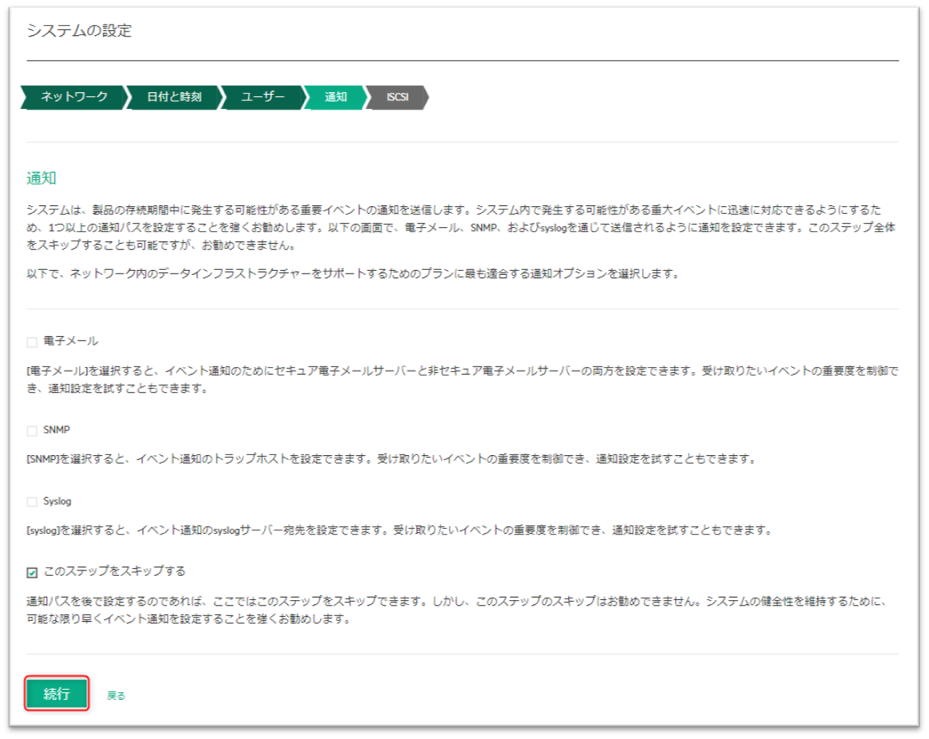Click the システムの設定 page title

tap(79, 31)
